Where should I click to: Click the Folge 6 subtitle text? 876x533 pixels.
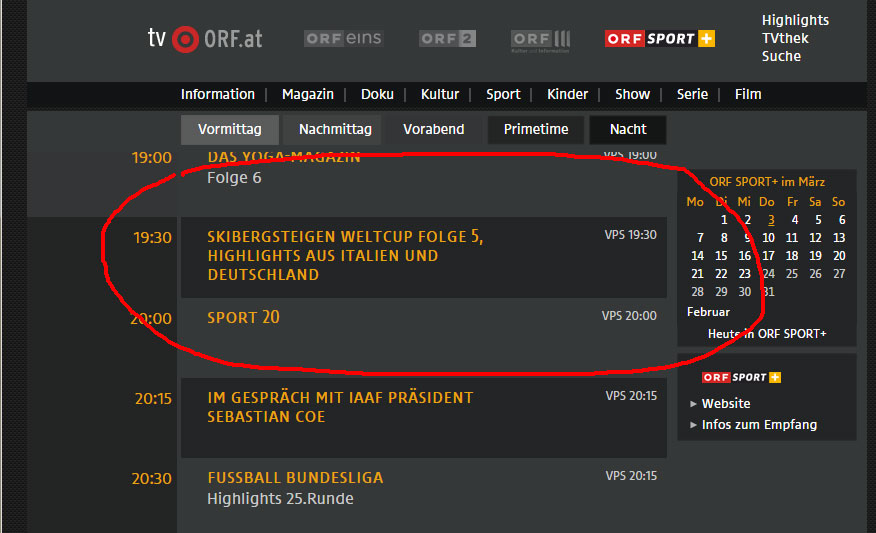[234, 178]
